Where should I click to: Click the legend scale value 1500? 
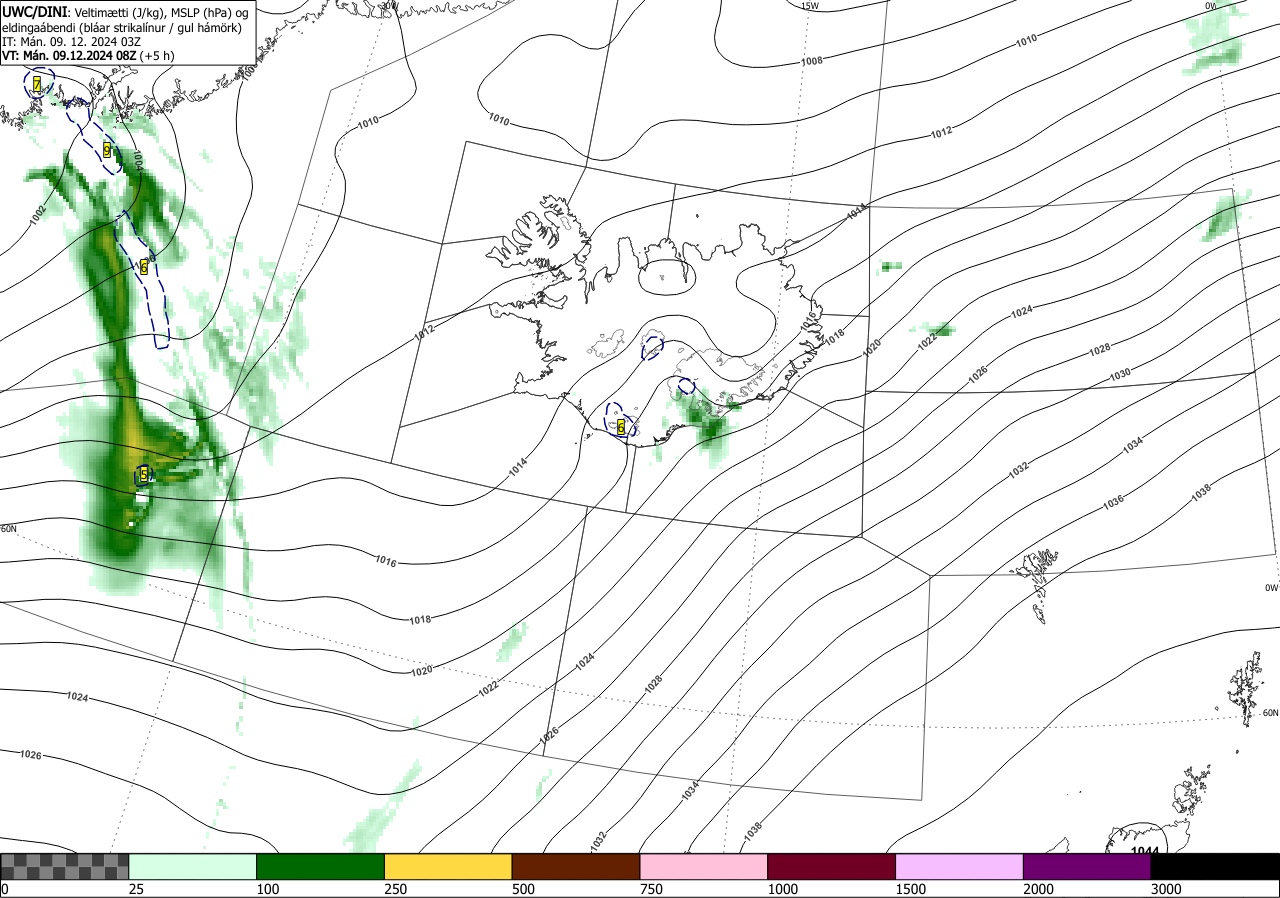pos(911,889)
